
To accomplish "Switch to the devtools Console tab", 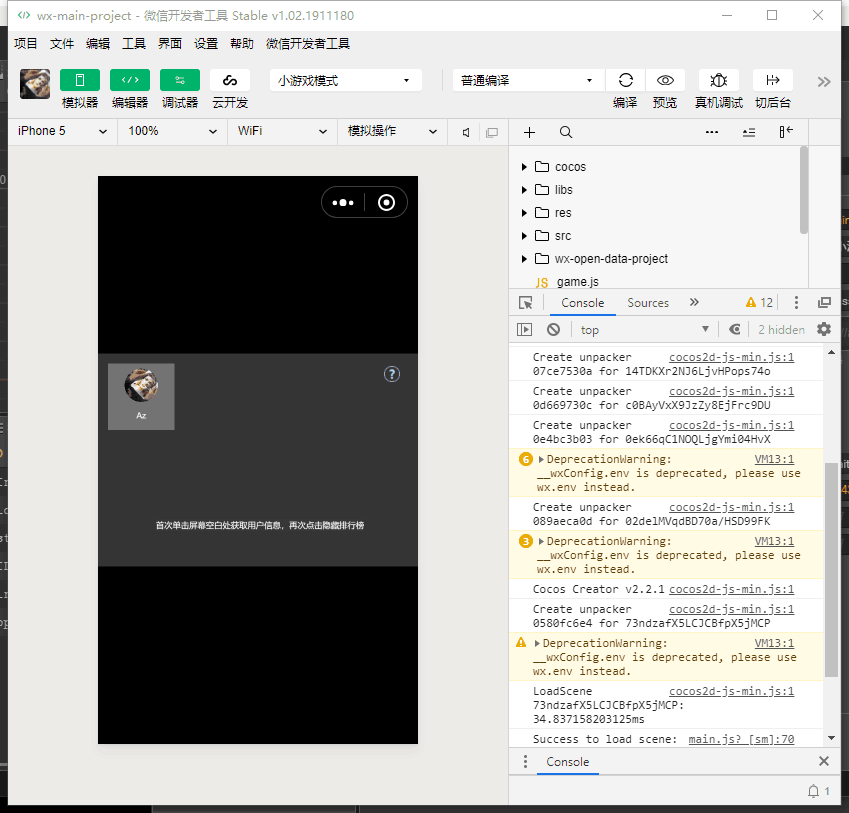I will [x=583, y=303].
